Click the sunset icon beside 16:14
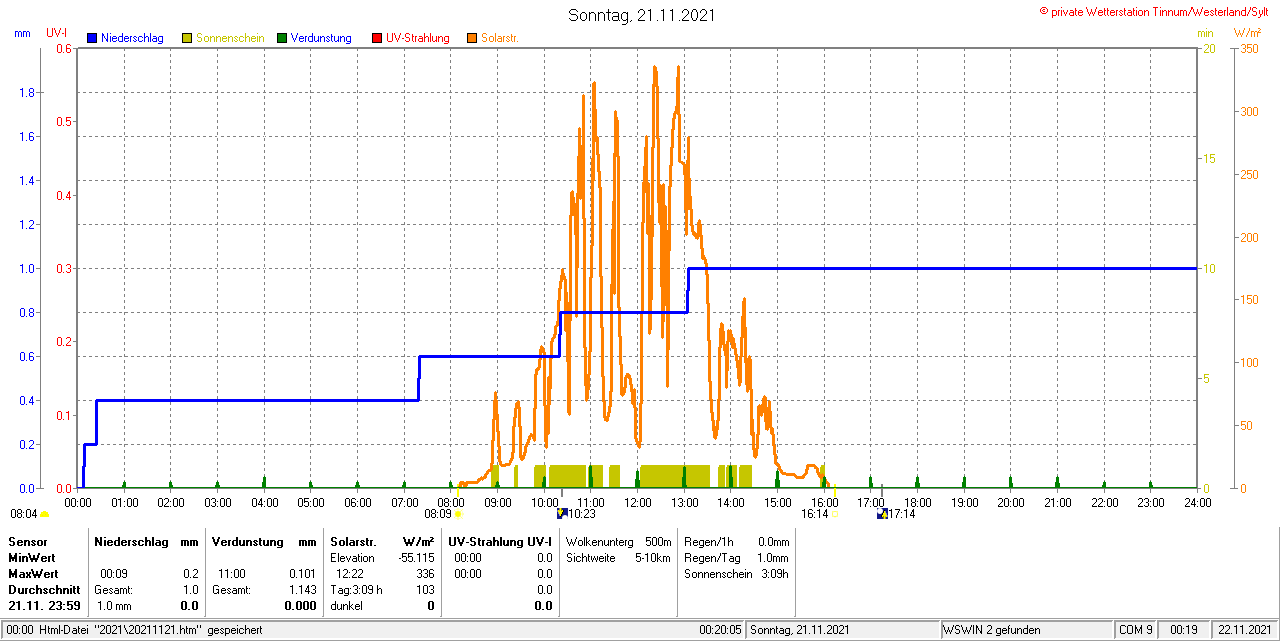1280x641 pixels. (834, 515)
